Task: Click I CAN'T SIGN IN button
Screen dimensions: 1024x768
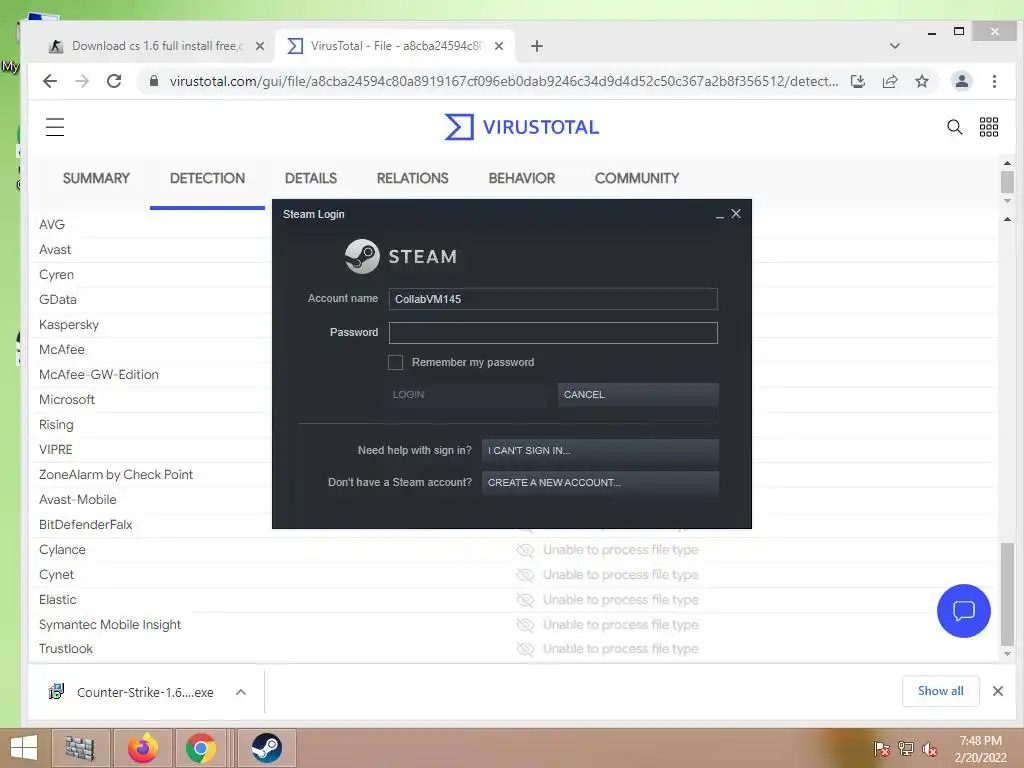Action: (x=600, y=451)
